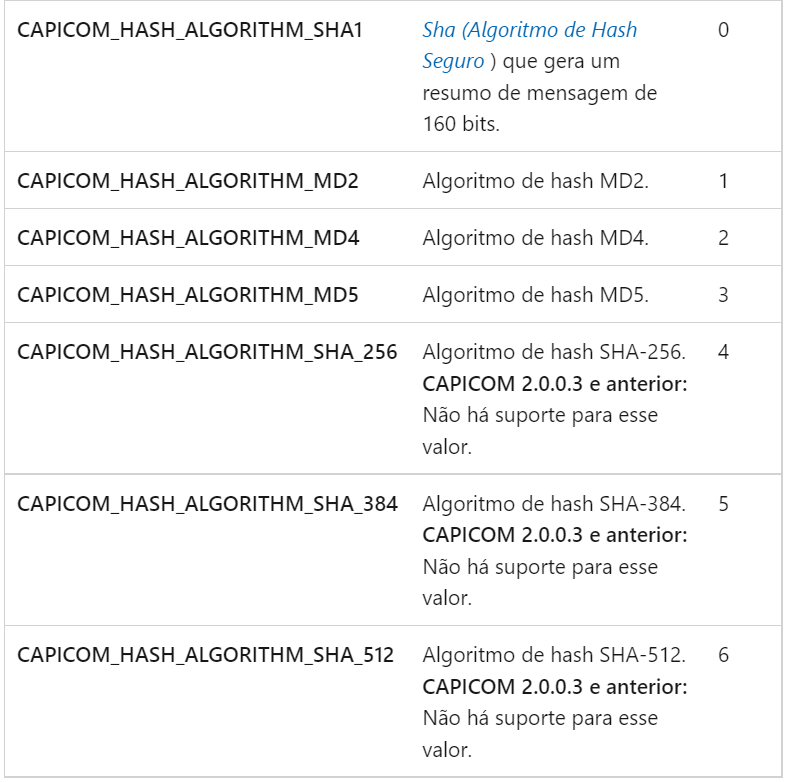Click value 1 in the MD2 row

723,181
